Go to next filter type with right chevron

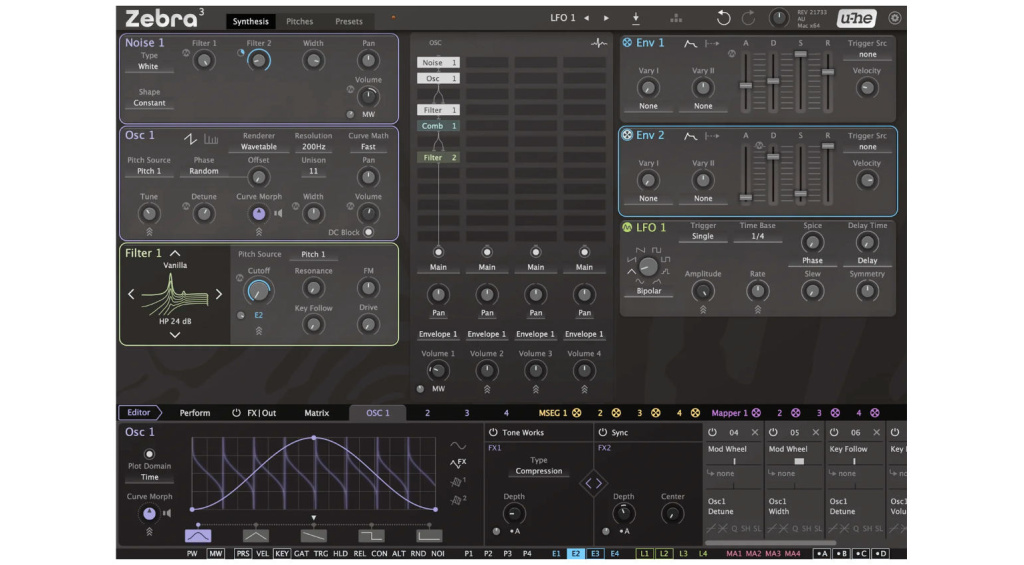(219, 294)
